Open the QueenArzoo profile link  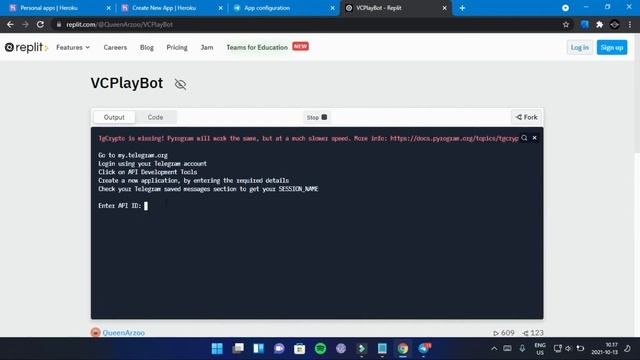pyautogui.click(x=124, y=333)
